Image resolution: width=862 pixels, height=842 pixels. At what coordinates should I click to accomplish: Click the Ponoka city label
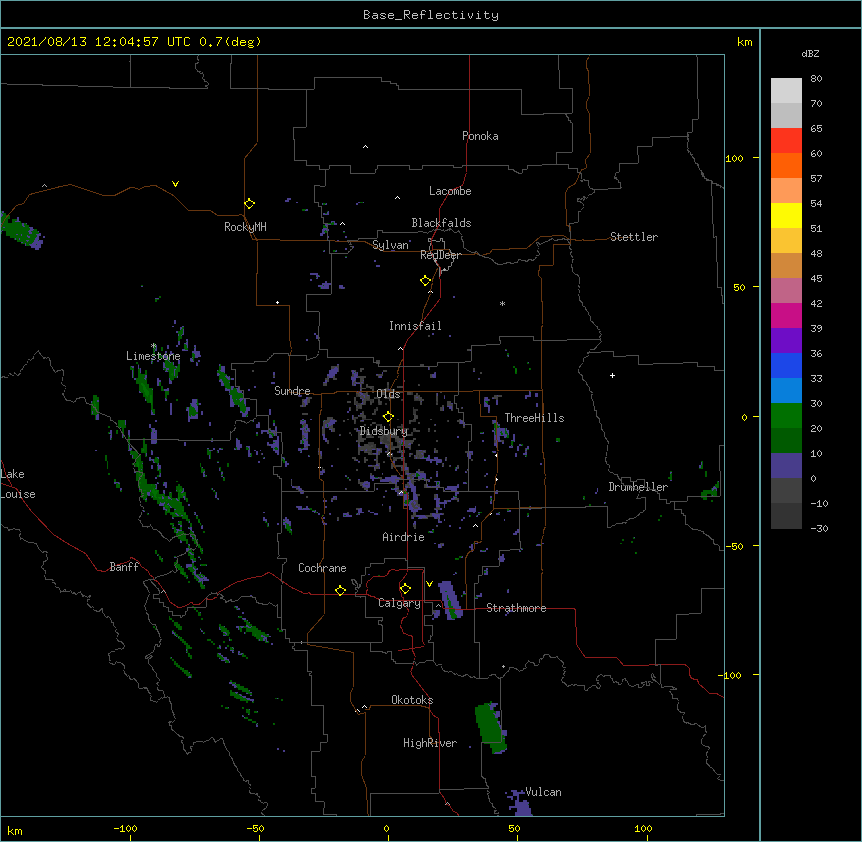point(480,136)
